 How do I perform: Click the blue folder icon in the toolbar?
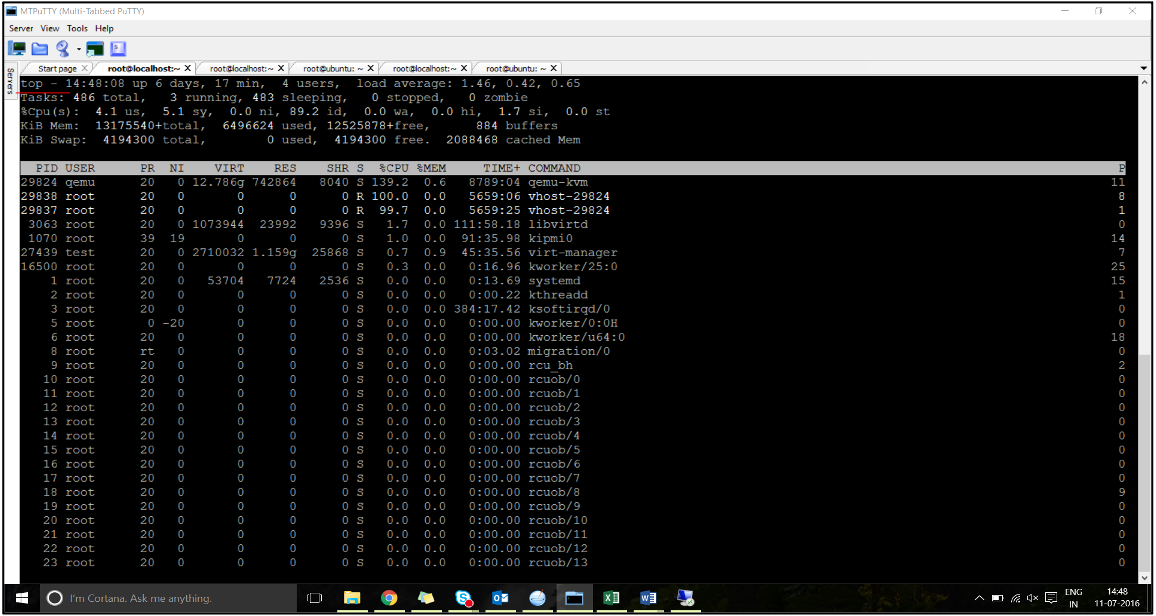point(39,49)
